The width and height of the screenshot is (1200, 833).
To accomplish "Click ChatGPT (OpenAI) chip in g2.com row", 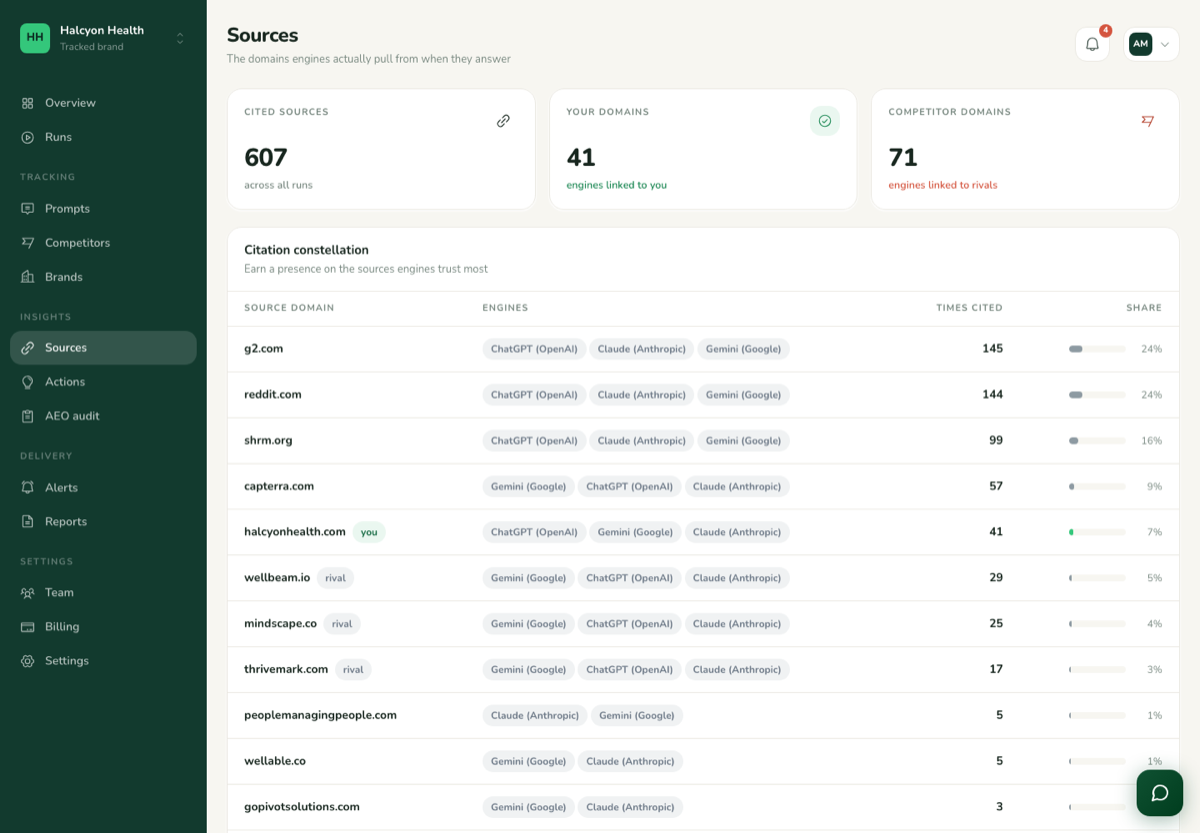I will coord(534,349).
